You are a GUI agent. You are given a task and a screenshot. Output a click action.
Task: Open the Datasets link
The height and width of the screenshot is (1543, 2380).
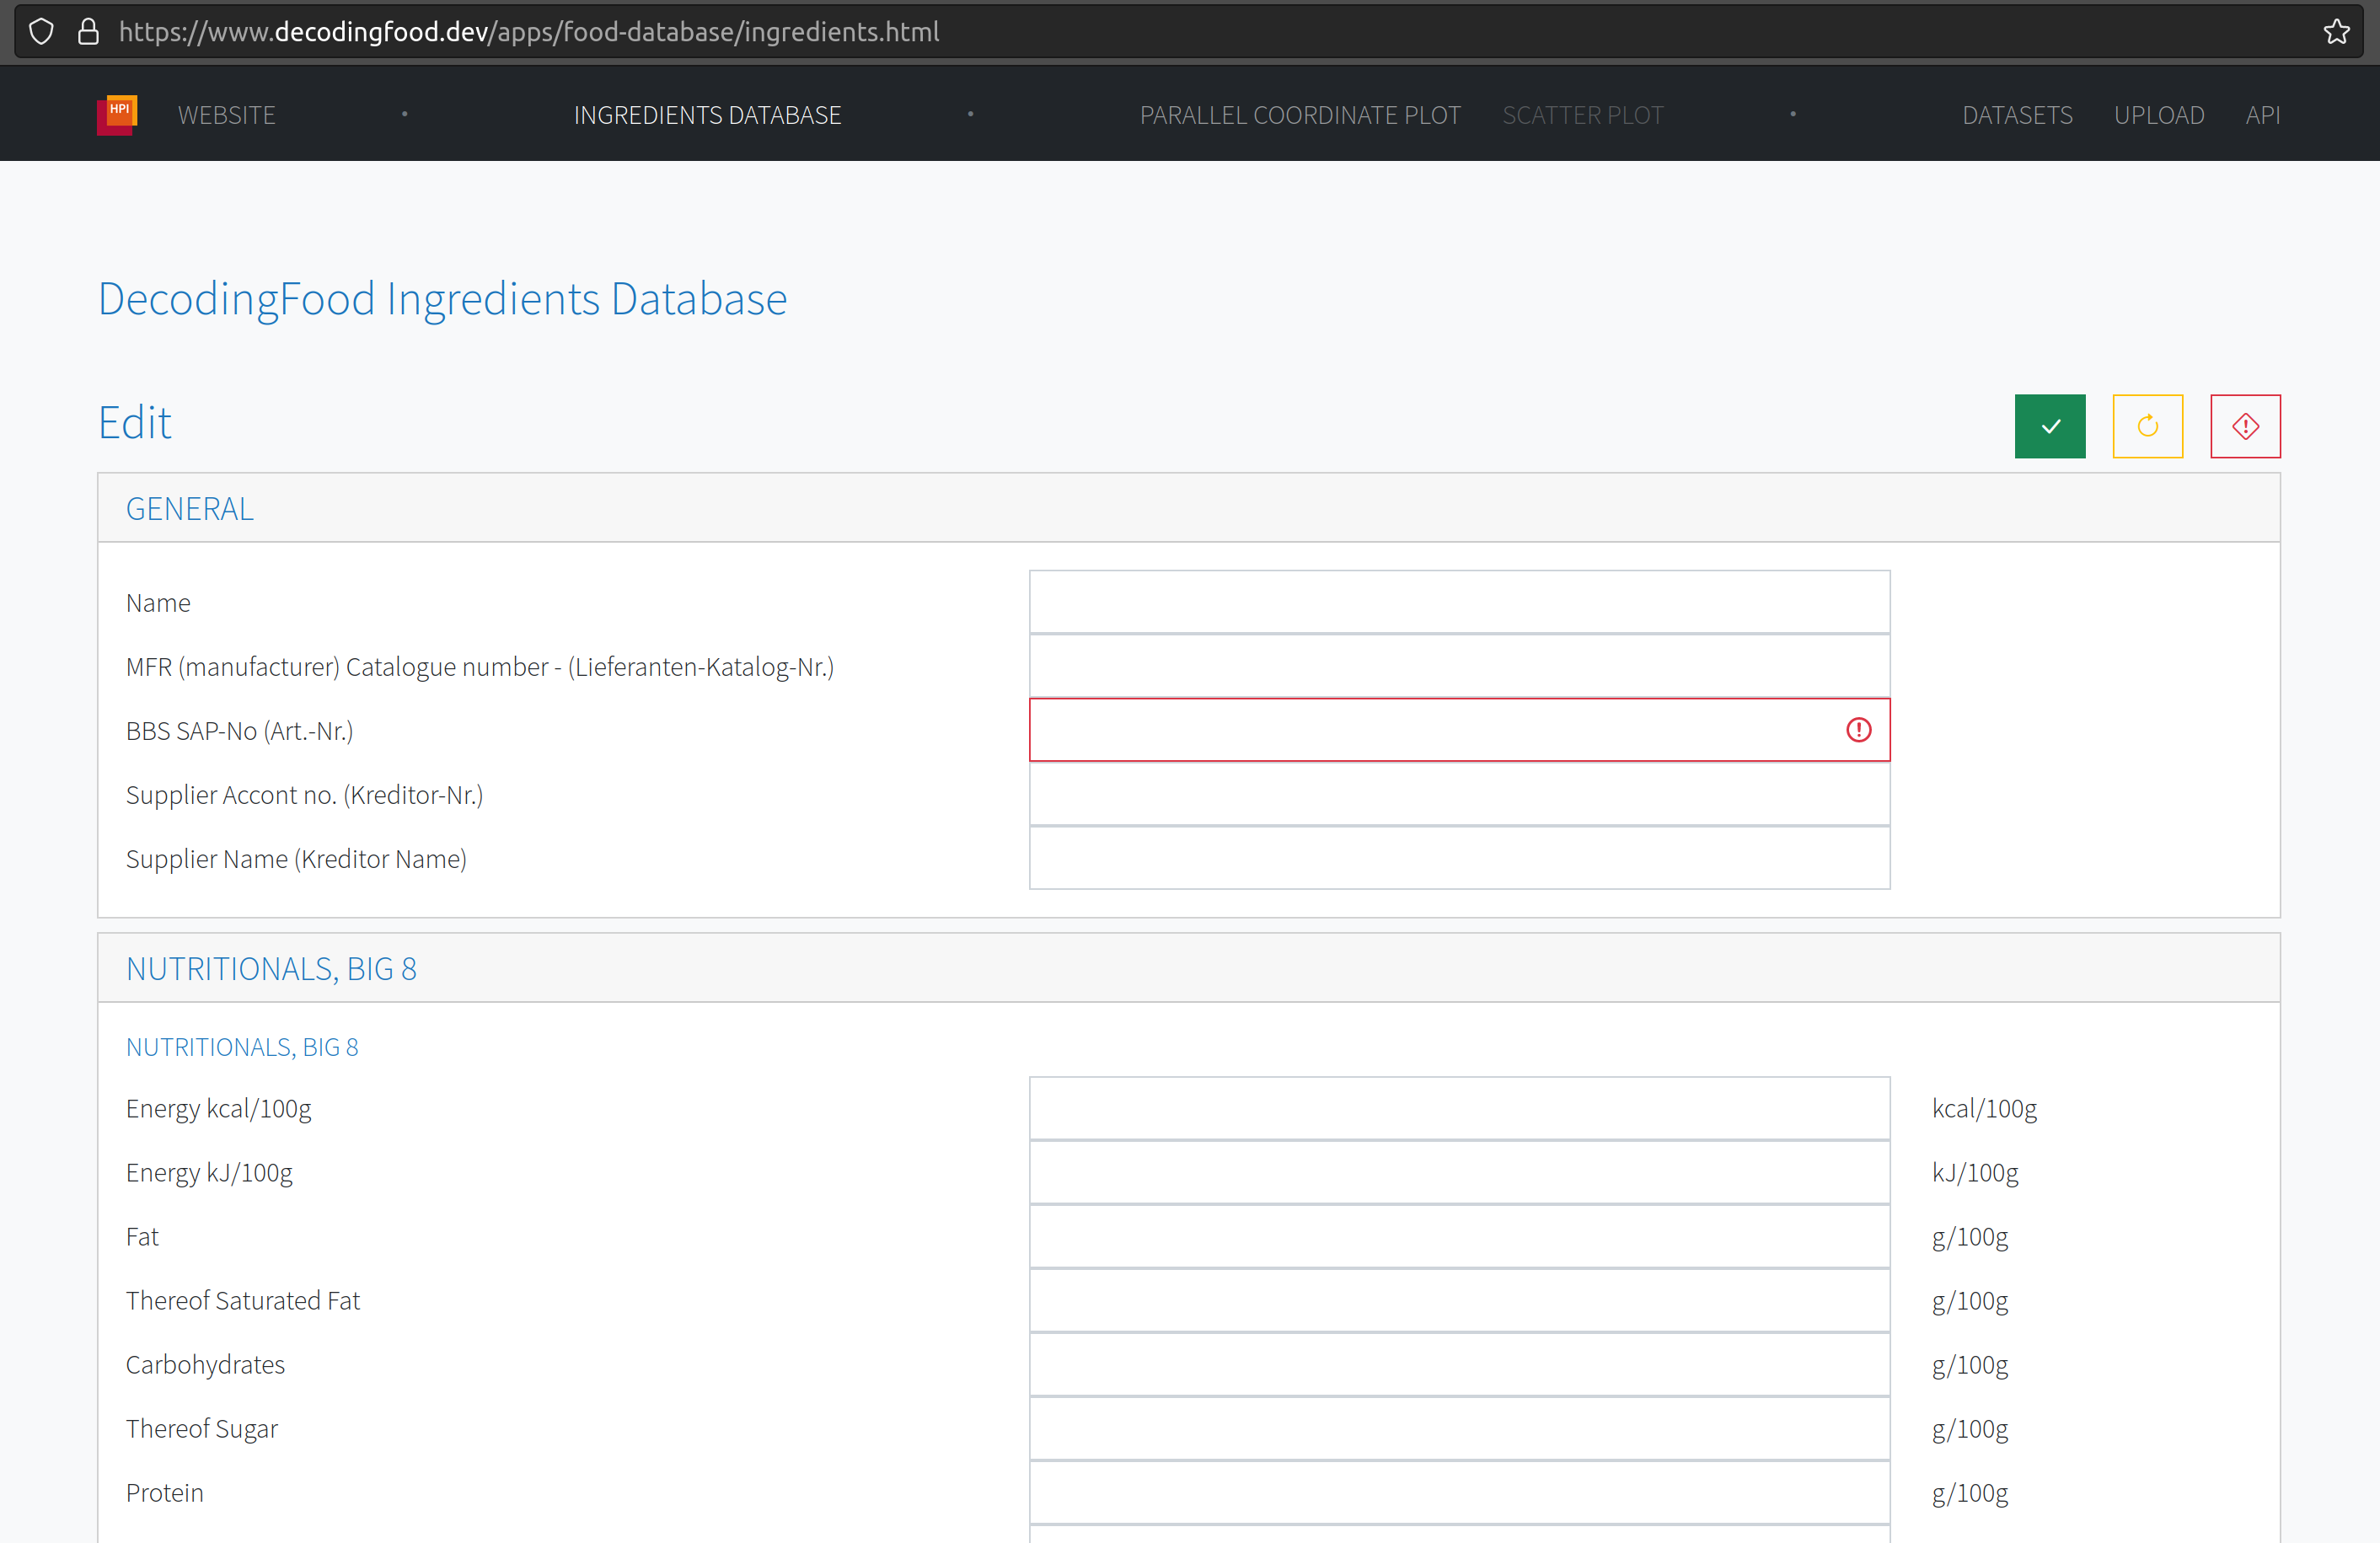pos(2016,115)
